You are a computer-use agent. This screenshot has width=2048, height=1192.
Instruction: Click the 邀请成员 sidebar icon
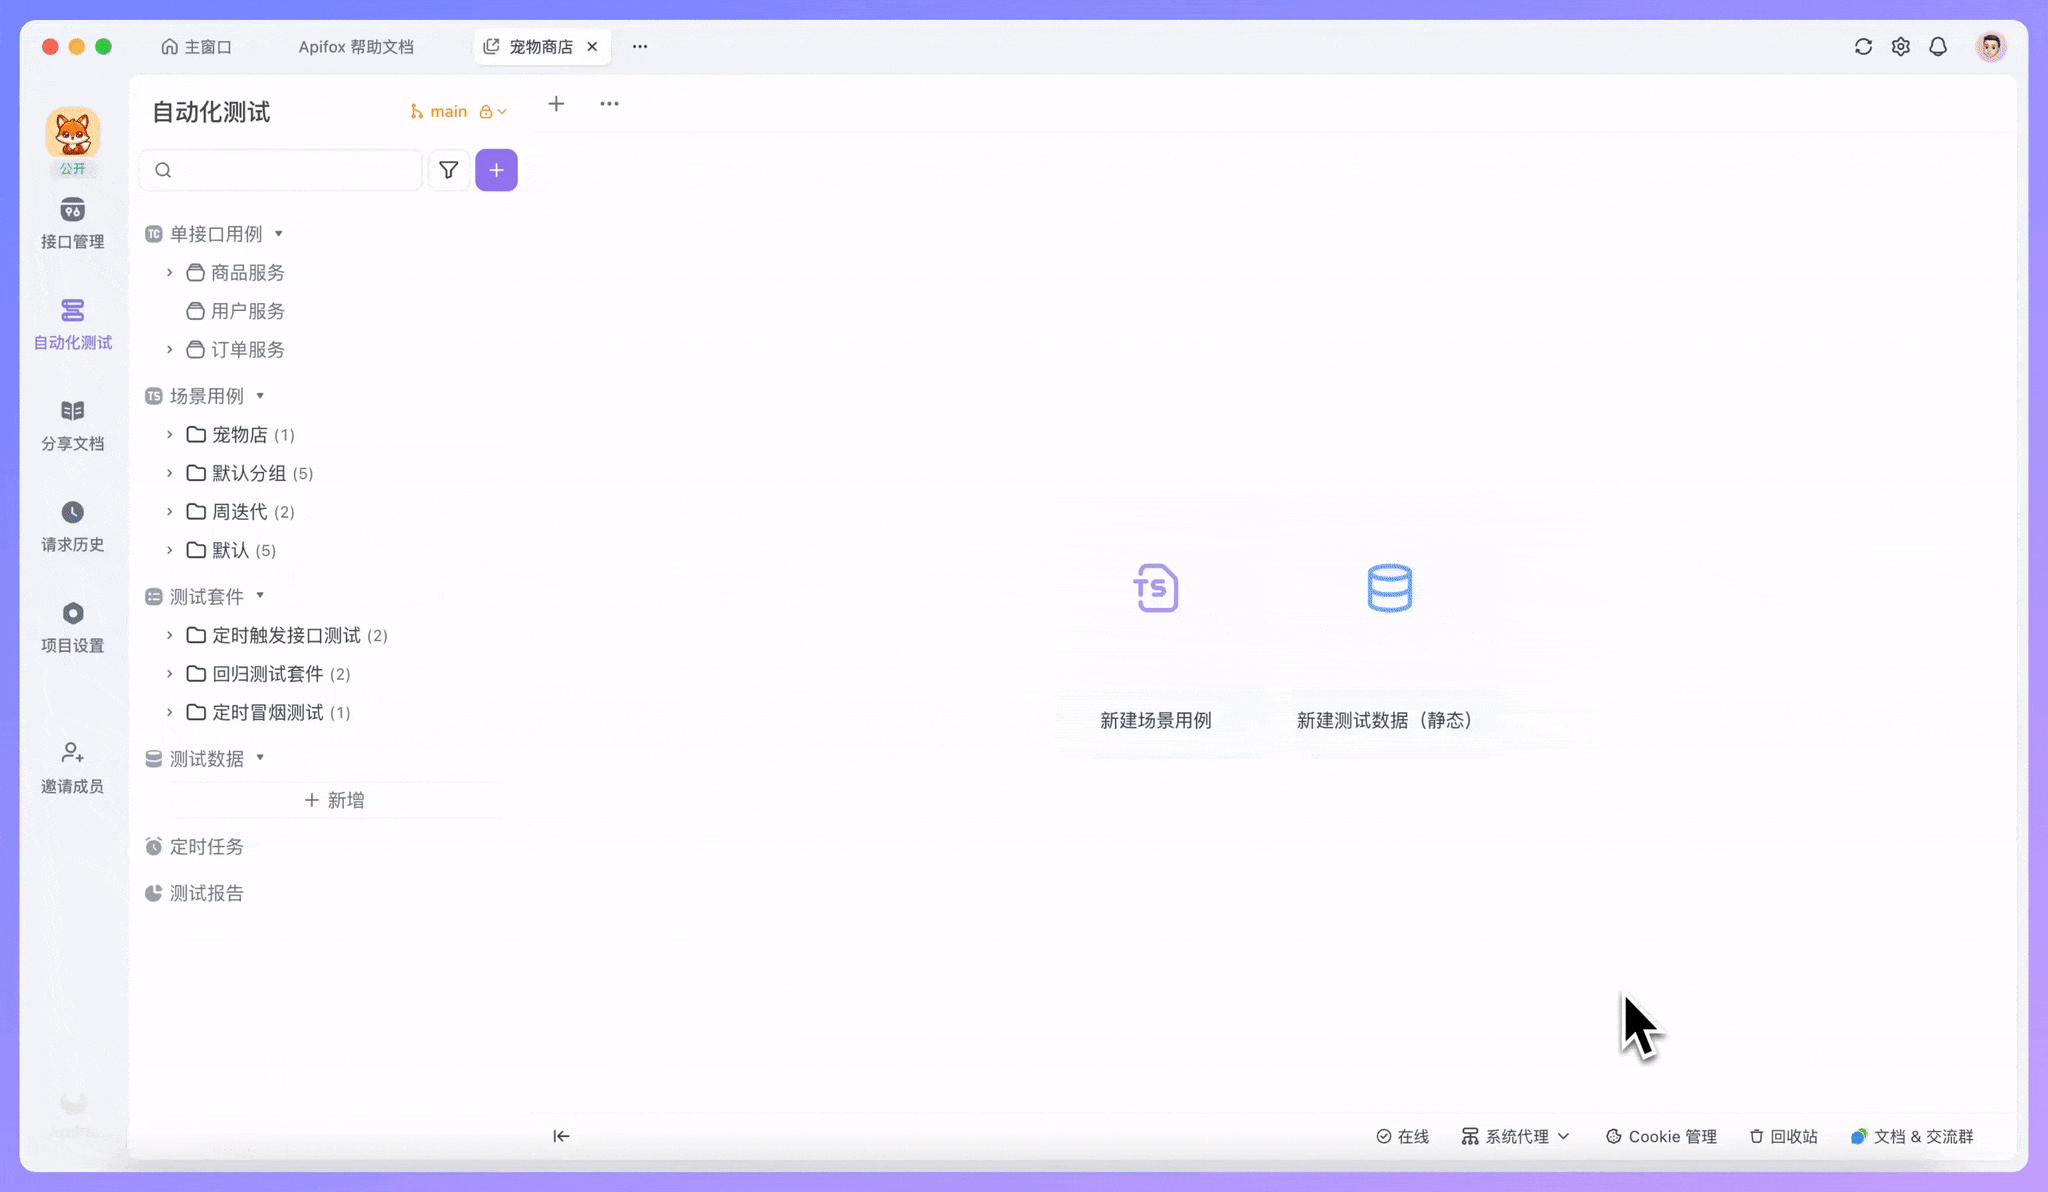coord(72,766)
